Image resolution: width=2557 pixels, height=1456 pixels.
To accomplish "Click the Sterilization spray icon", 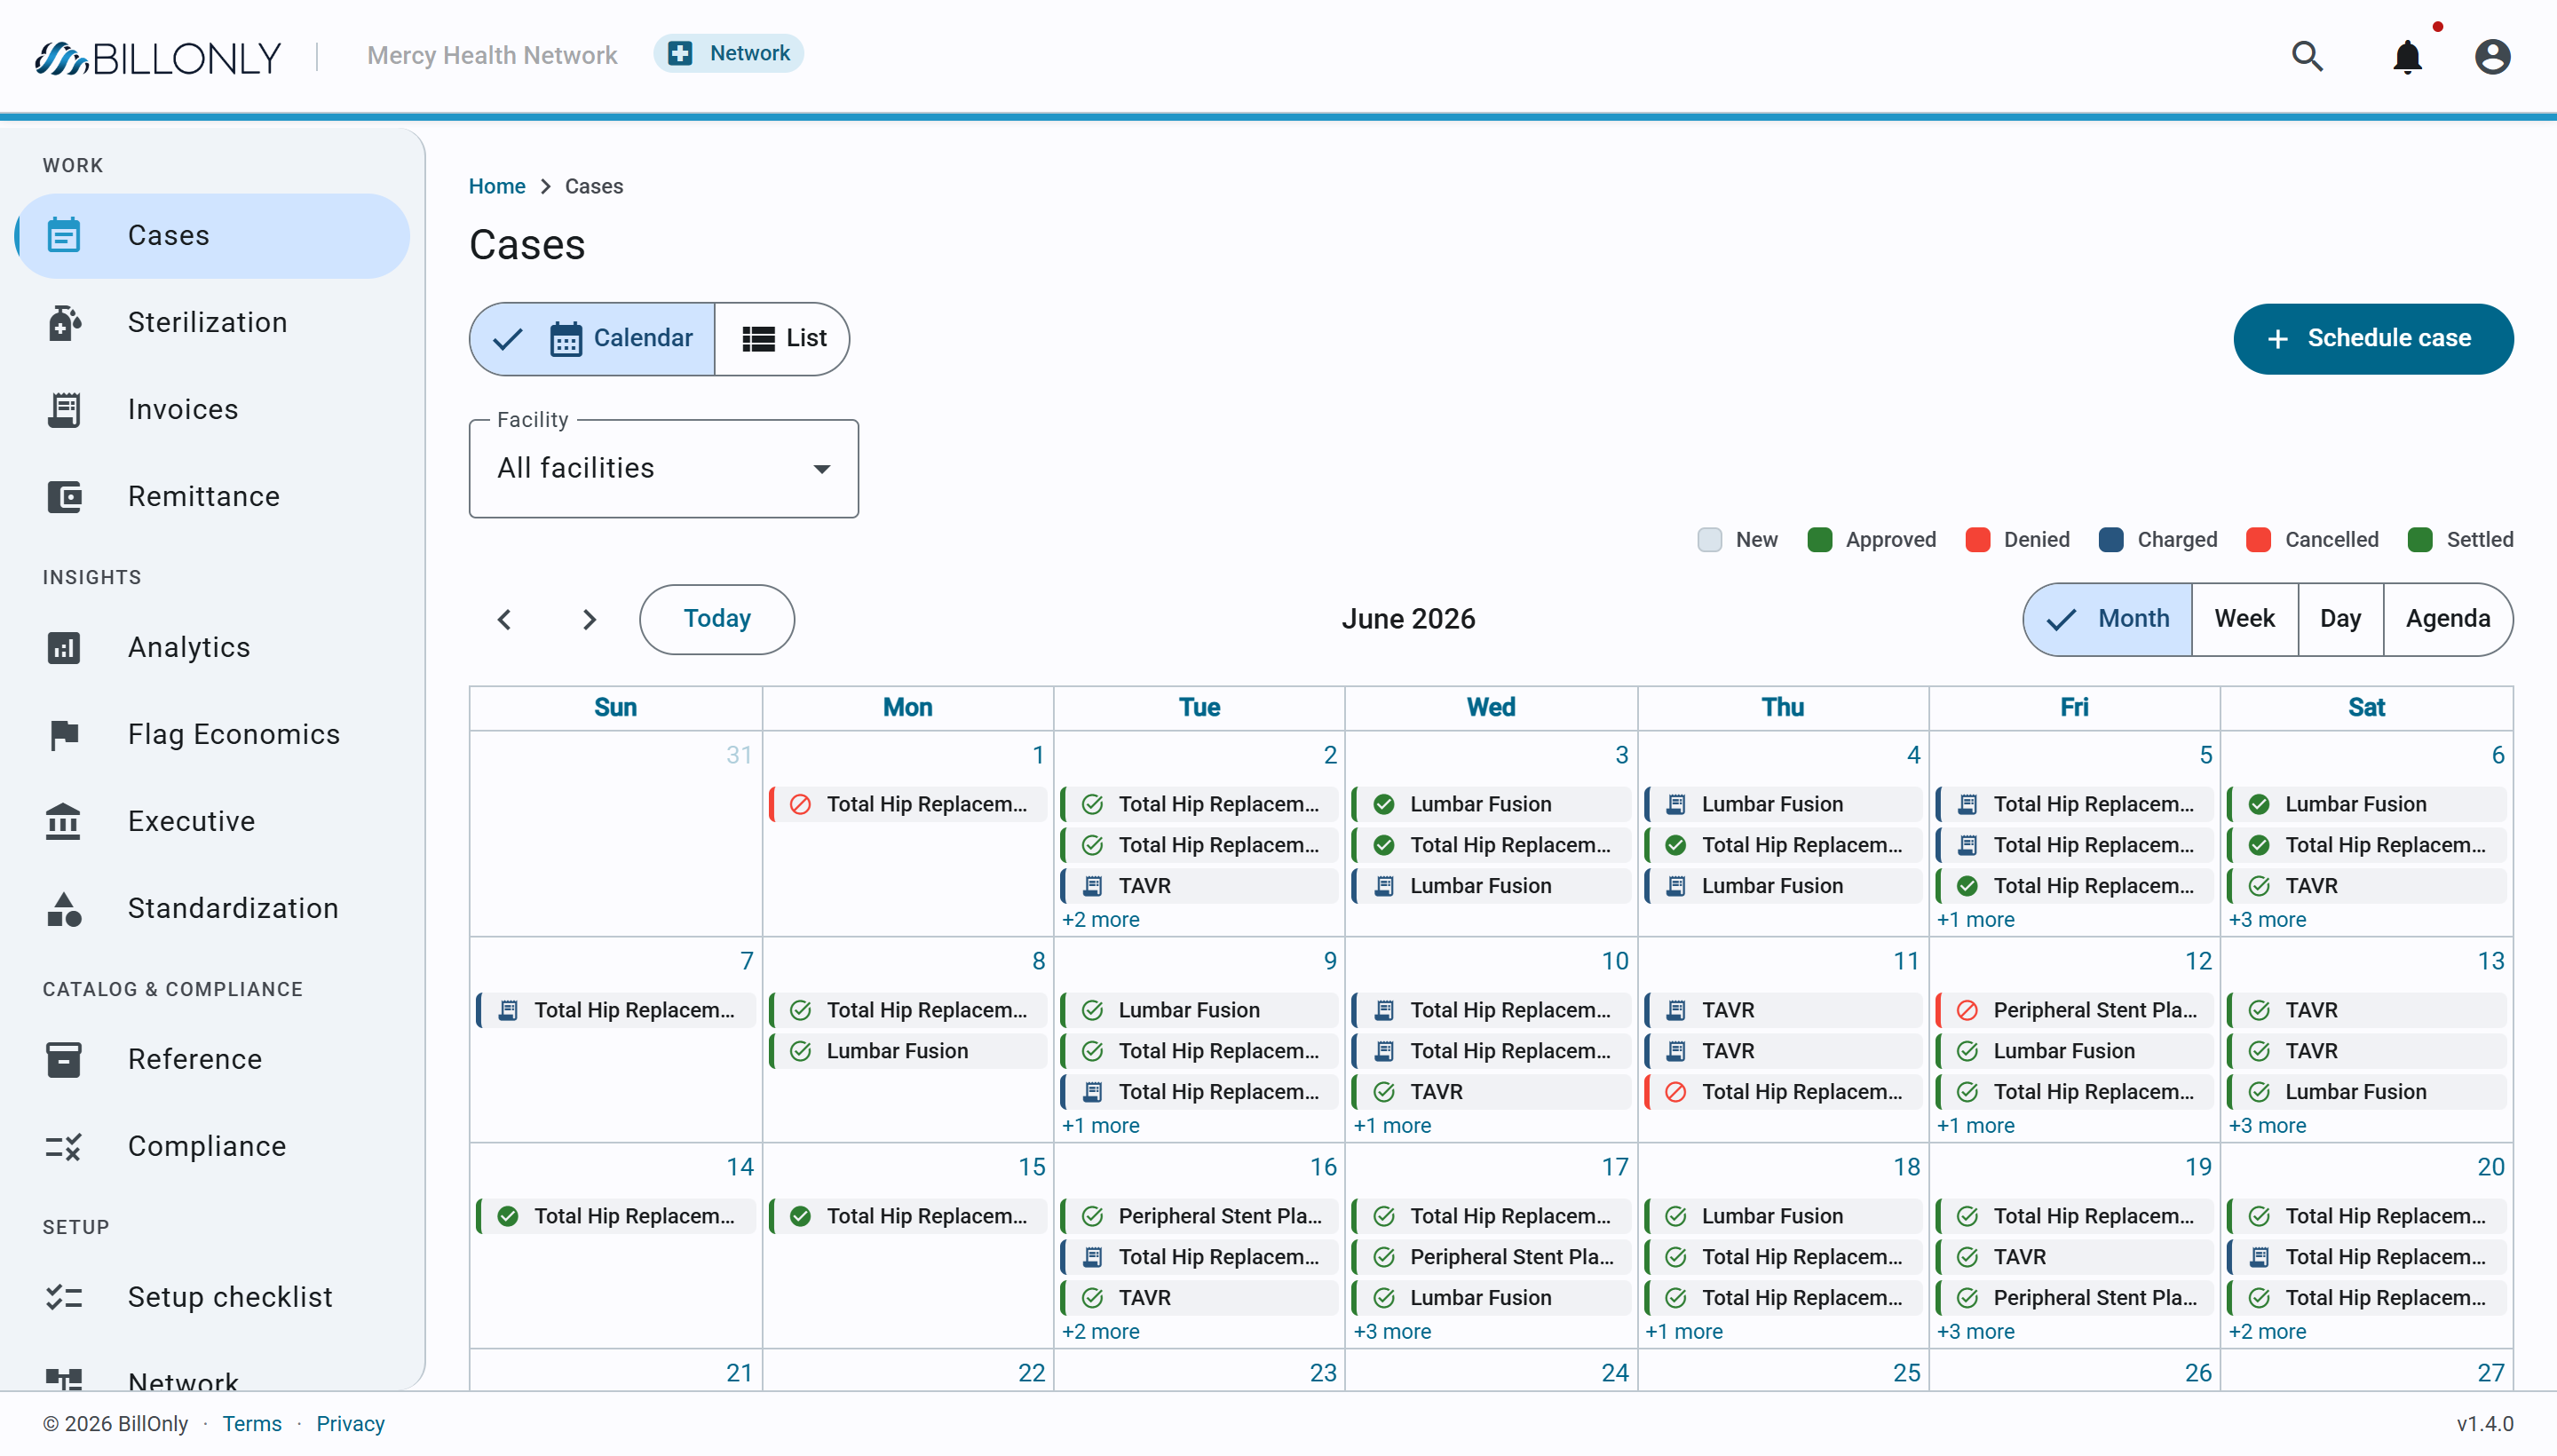I will tap(64, 323).
